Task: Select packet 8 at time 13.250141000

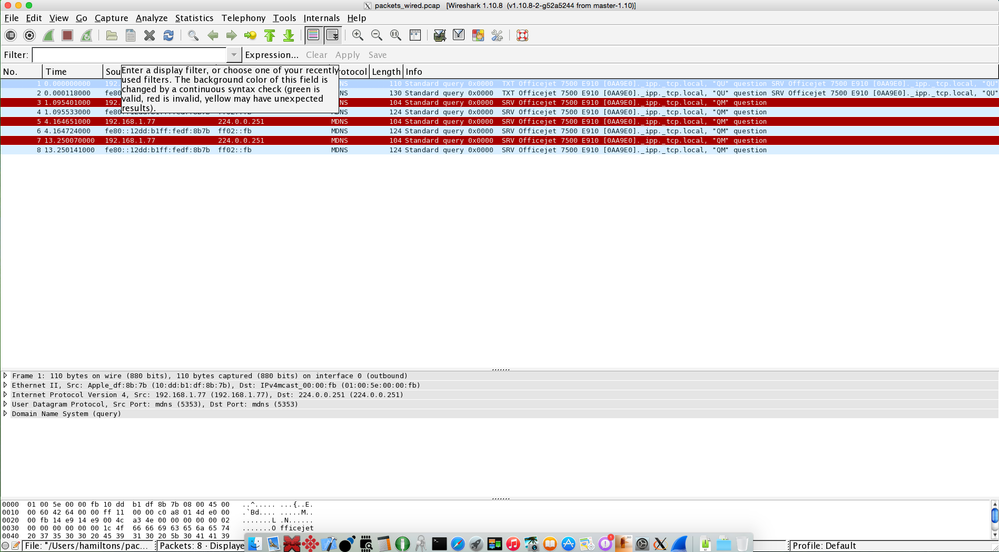Action: [x=500, y=150]
